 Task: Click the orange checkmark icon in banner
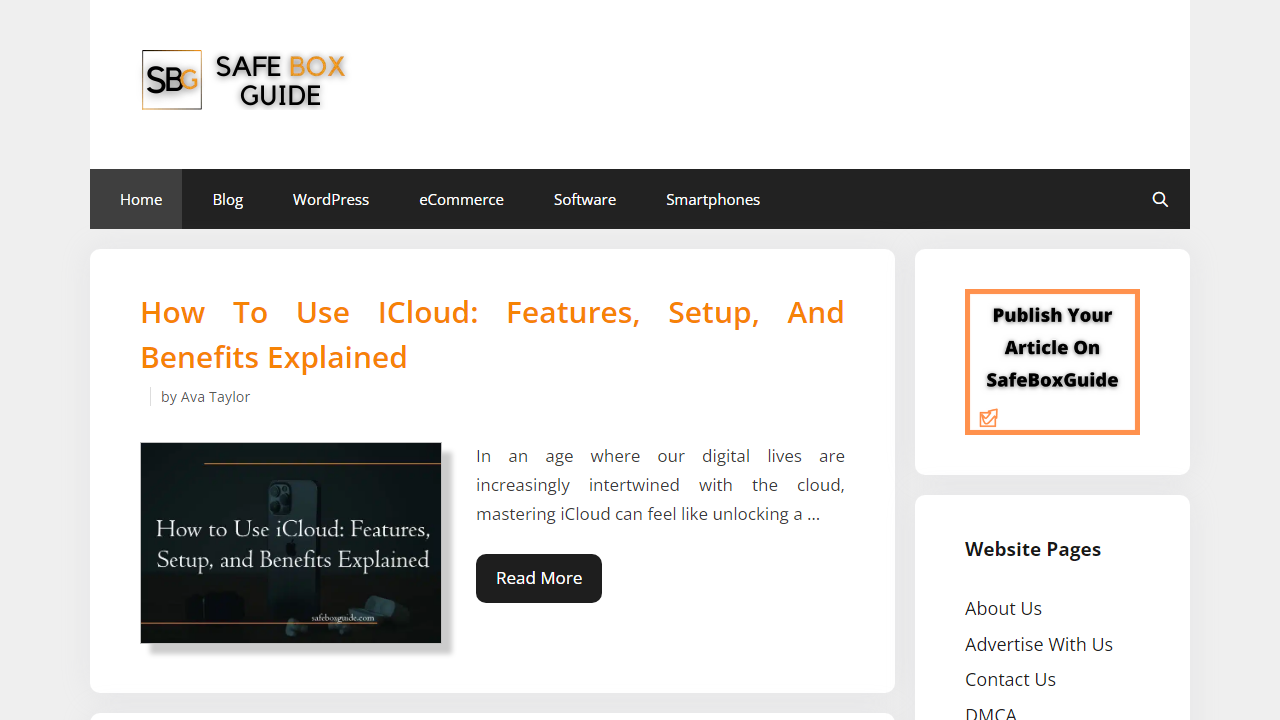(x=989, y=418)
